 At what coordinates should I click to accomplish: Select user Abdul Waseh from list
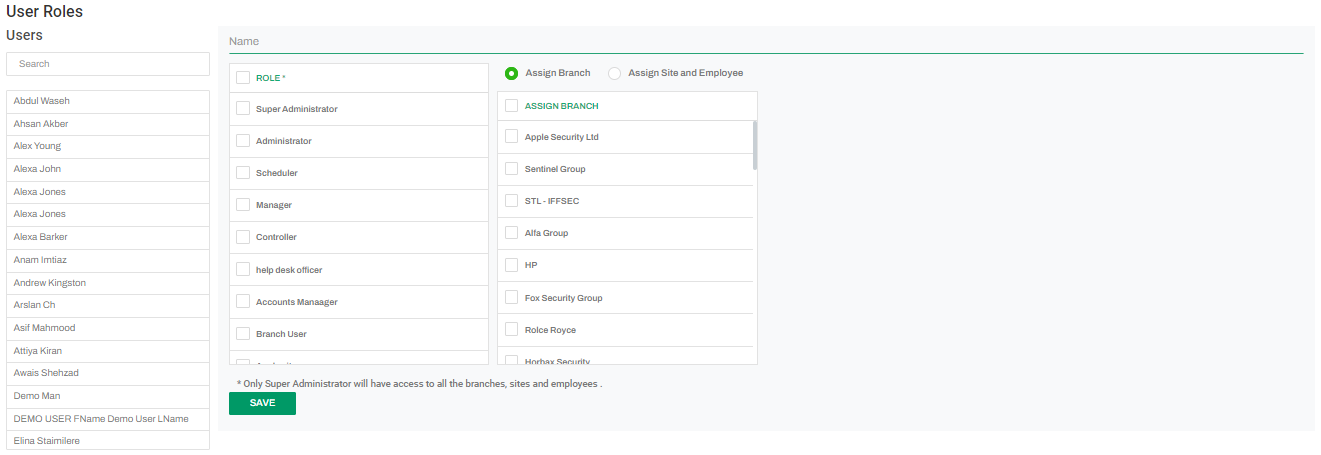click(108, 101)
